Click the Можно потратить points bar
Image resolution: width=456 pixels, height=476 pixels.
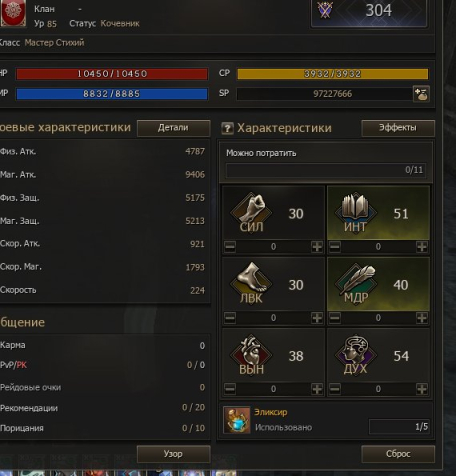tap(326, 170)
